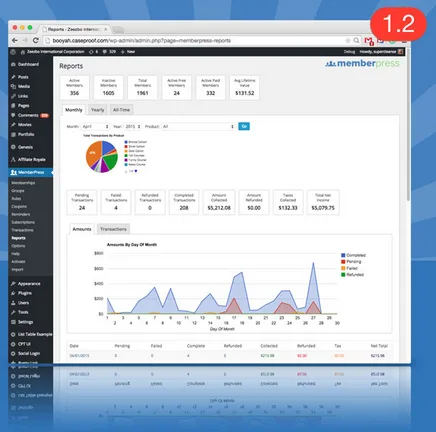Viewport: 436px width, 432px height.
Task: Click the Completed legend blue swatch
Action: click(x=343, y=255)
